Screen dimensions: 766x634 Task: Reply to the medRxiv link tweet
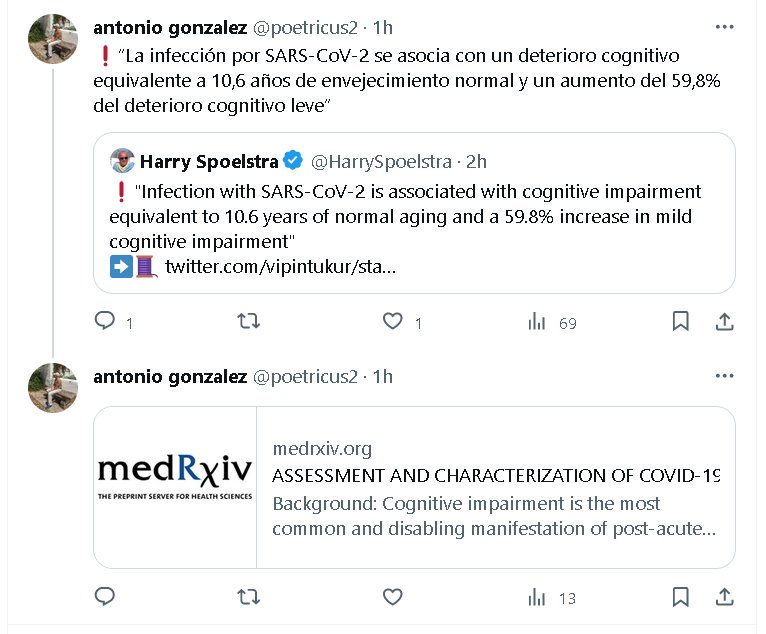(105, 597)
